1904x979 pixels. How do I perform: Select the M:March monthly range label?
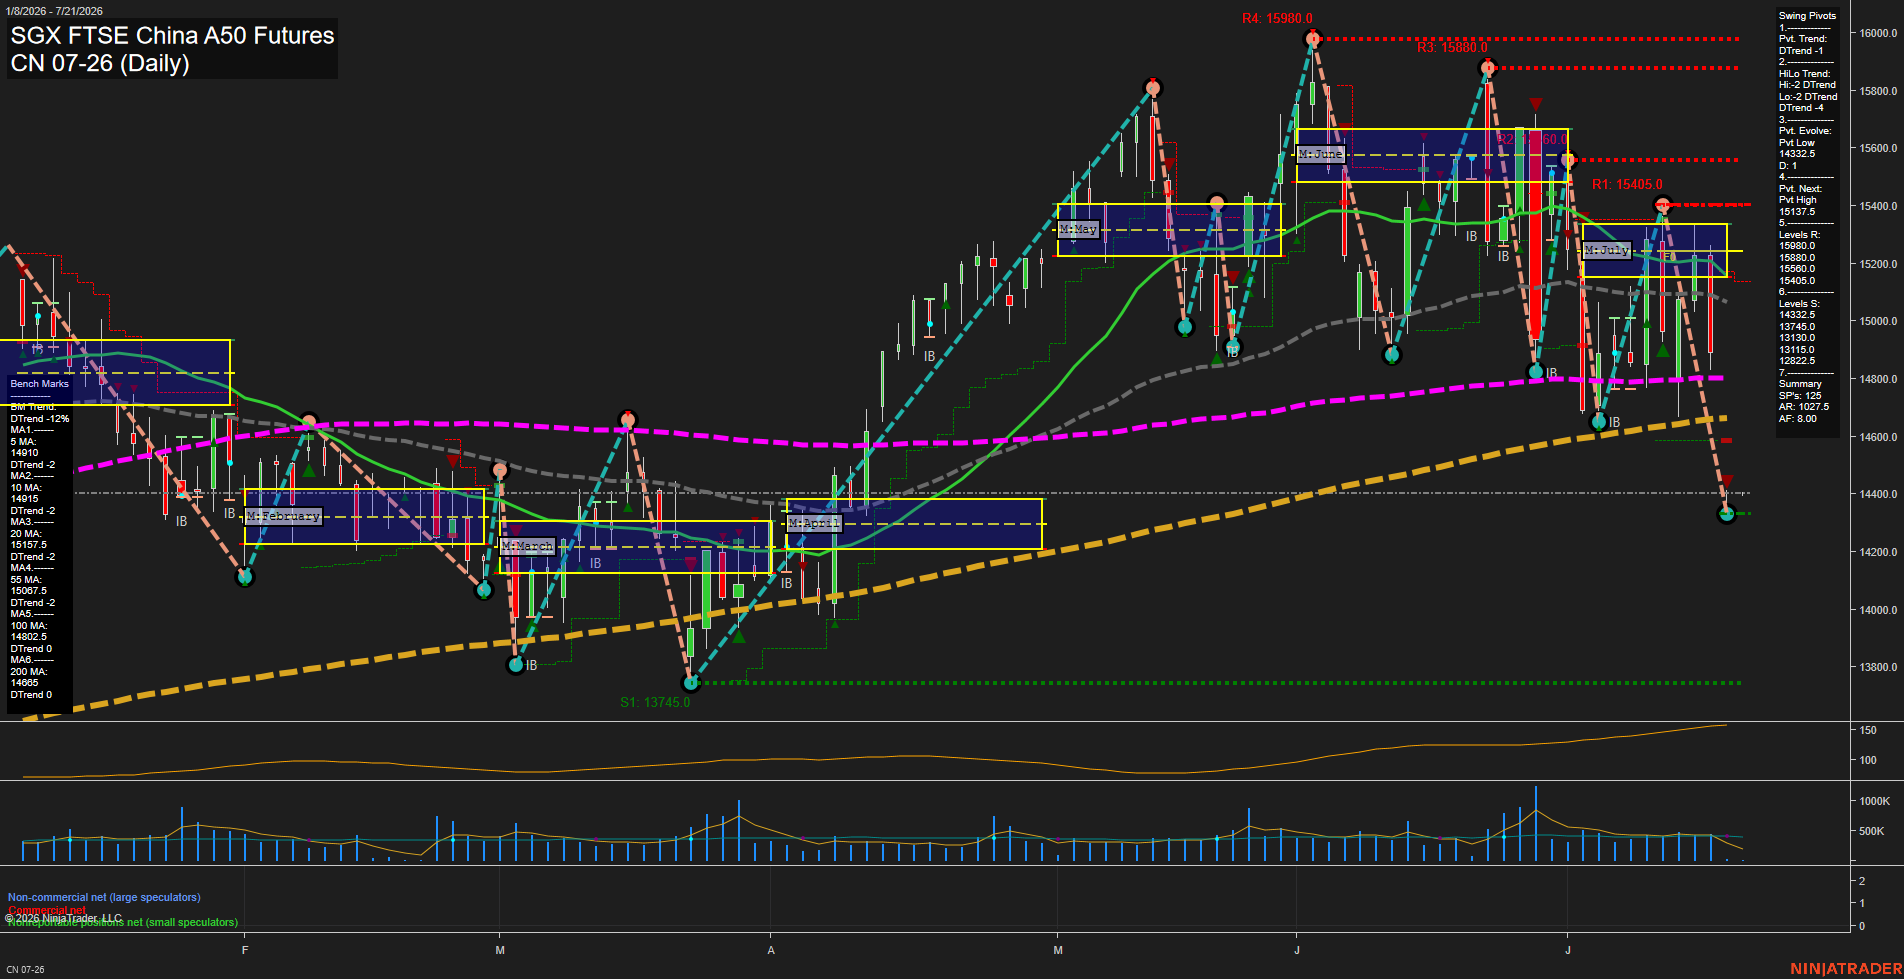tap(528, 546)
